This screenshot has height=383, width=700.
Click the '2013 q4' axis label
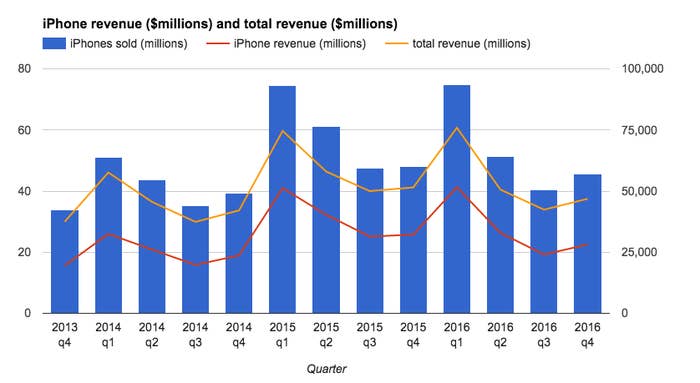pos(65,335)
